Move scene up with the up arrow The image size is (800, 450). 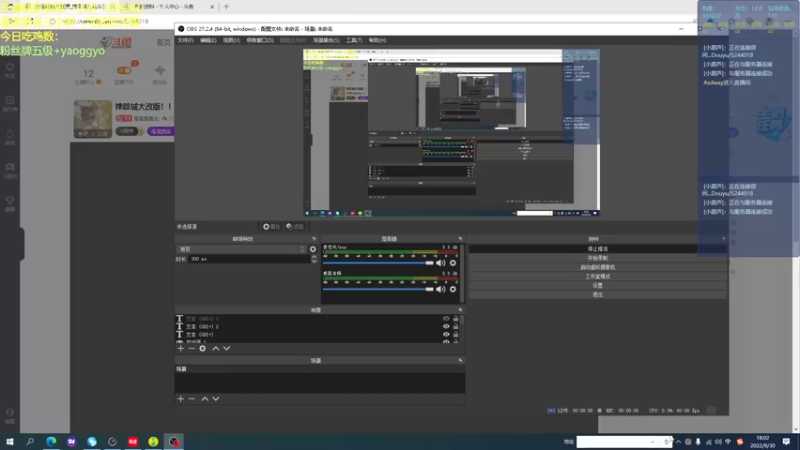click(205, 398)
